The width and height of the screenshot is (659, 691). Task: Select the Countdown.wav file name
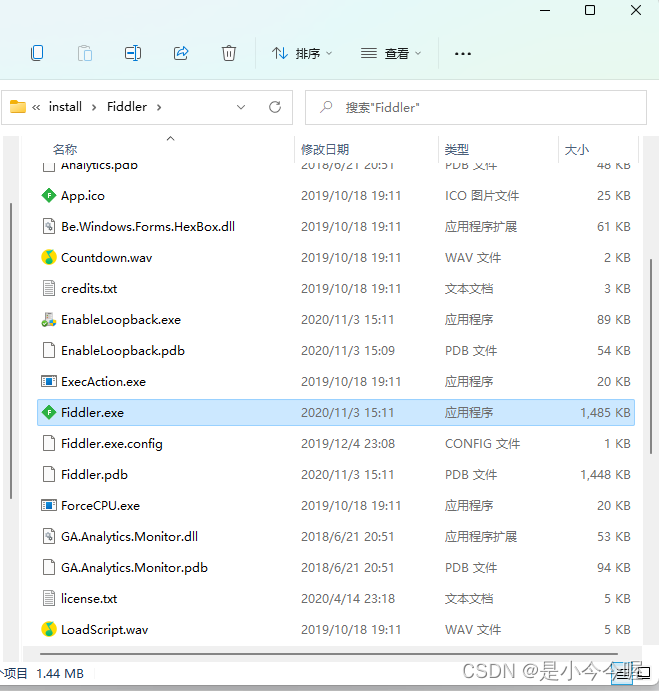107,258
